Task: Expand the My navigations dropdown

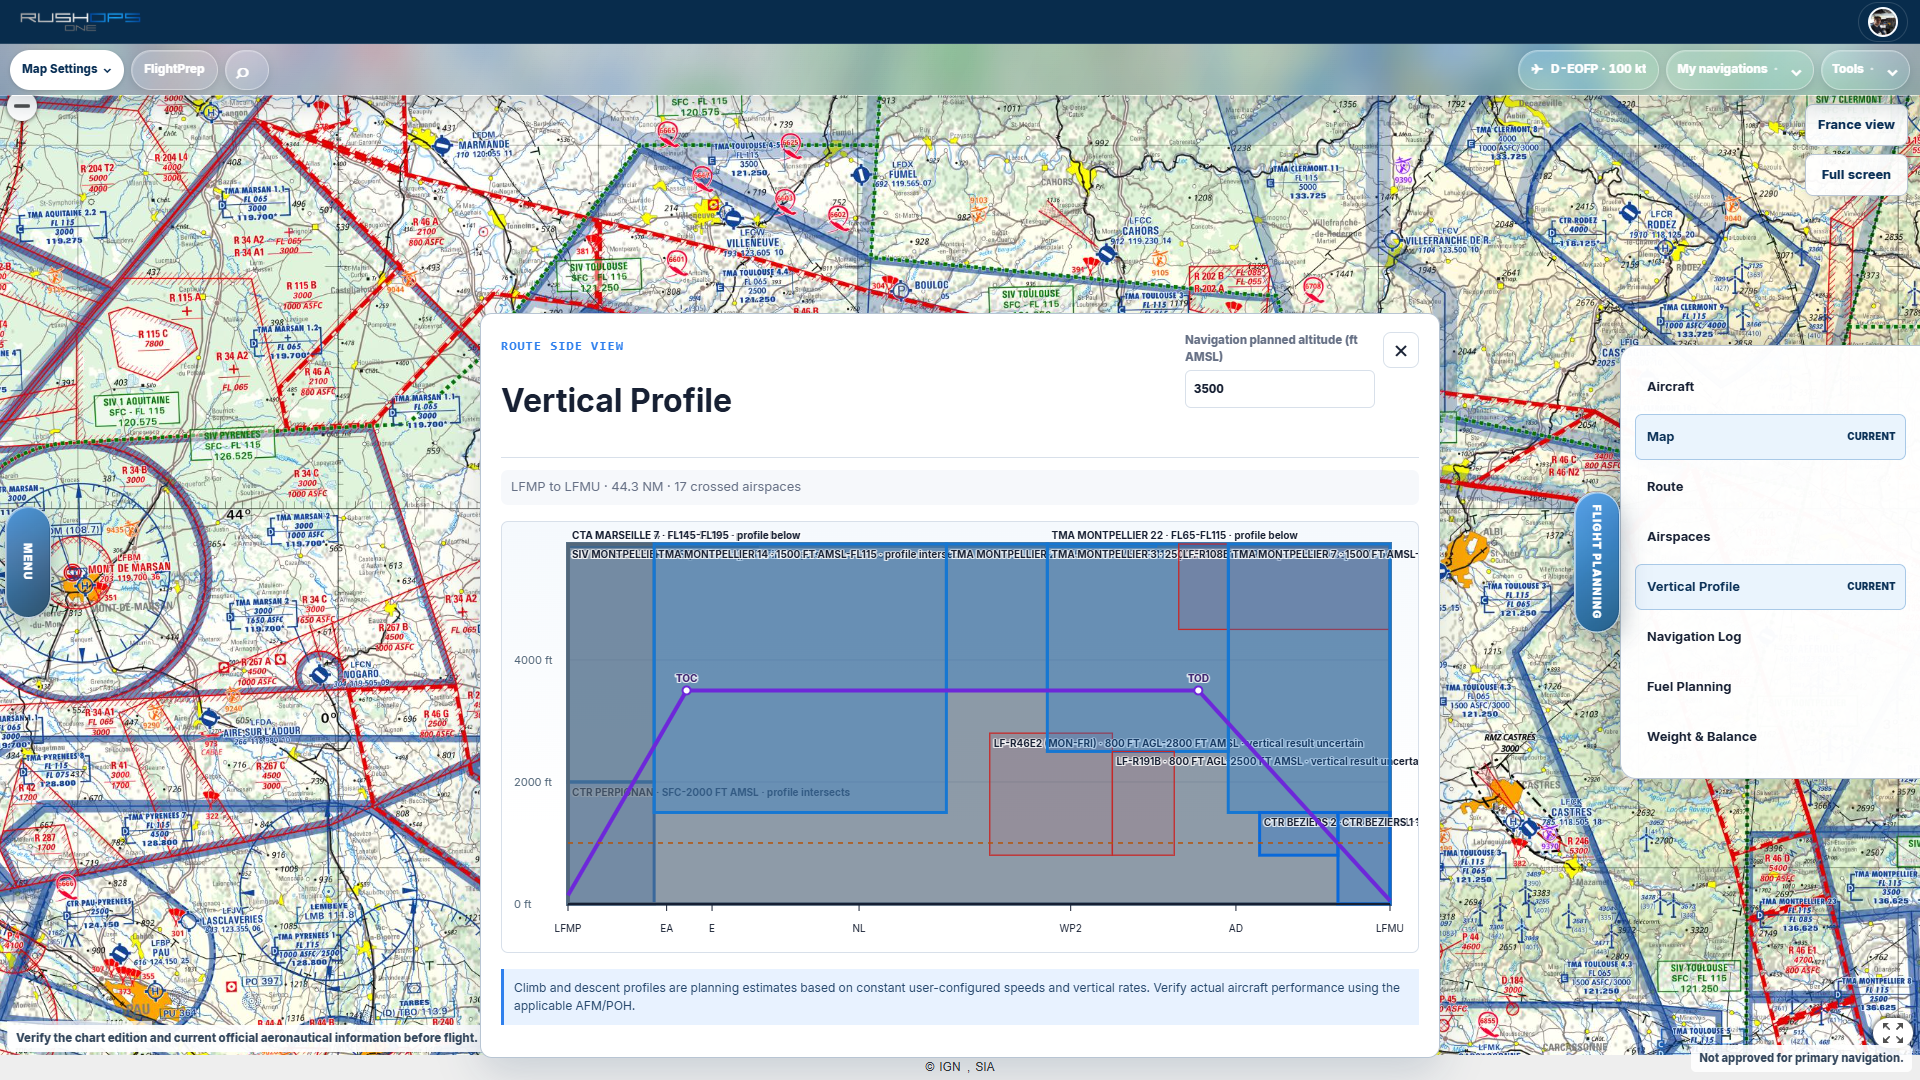Action: pos(1739,70)
